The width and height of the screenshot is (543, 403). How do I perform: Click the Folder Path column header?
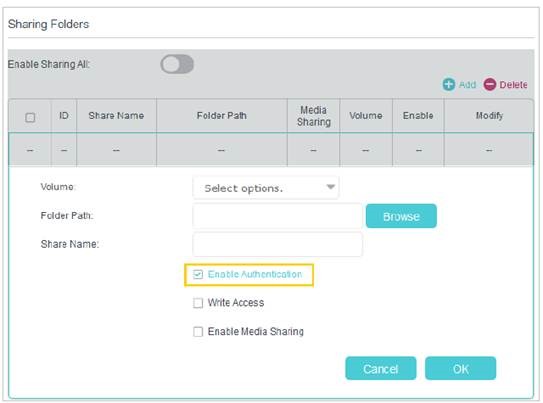pos(222,116)
